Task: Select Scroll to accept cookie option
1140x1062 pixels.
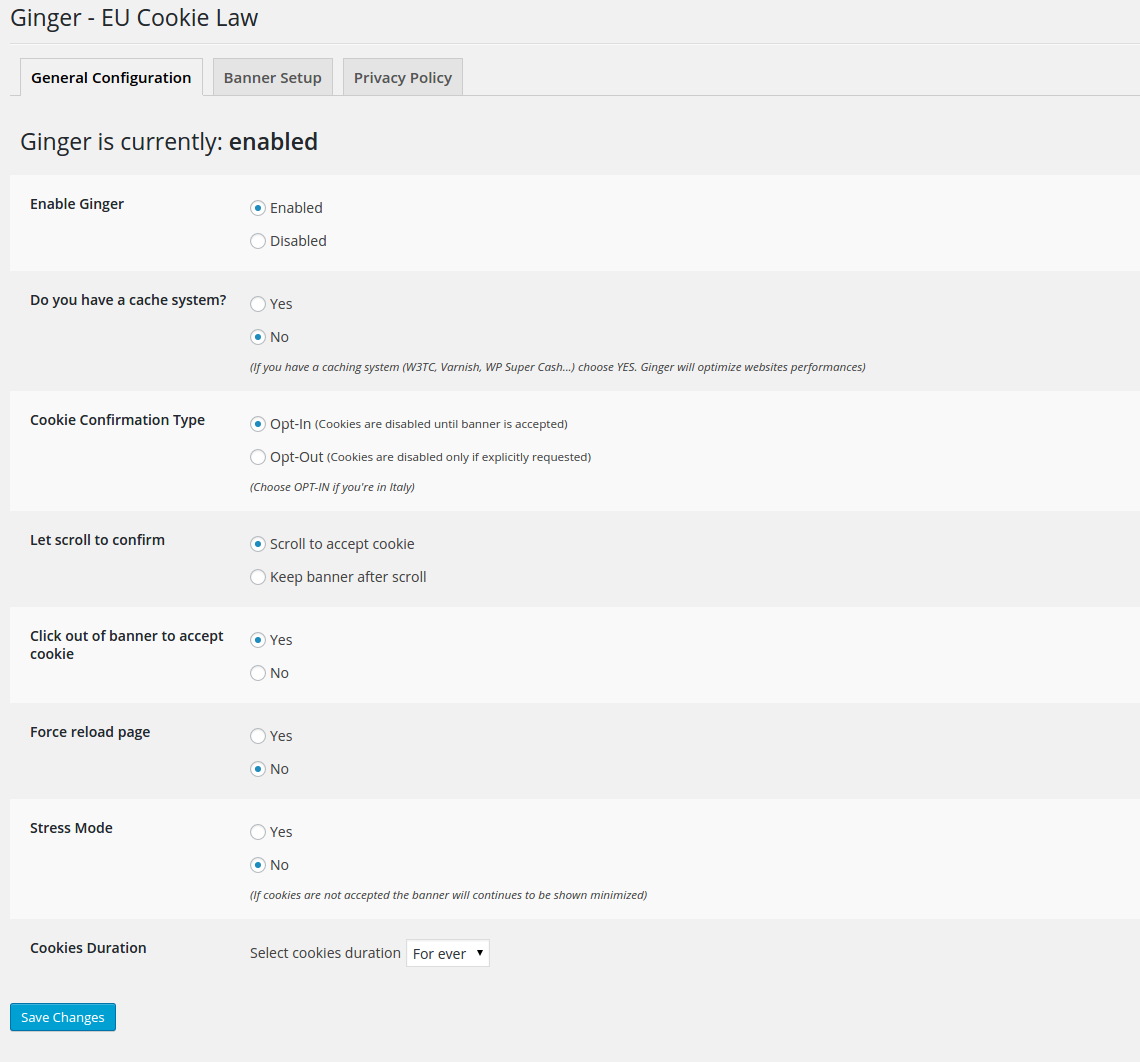Action: [257, 544]
